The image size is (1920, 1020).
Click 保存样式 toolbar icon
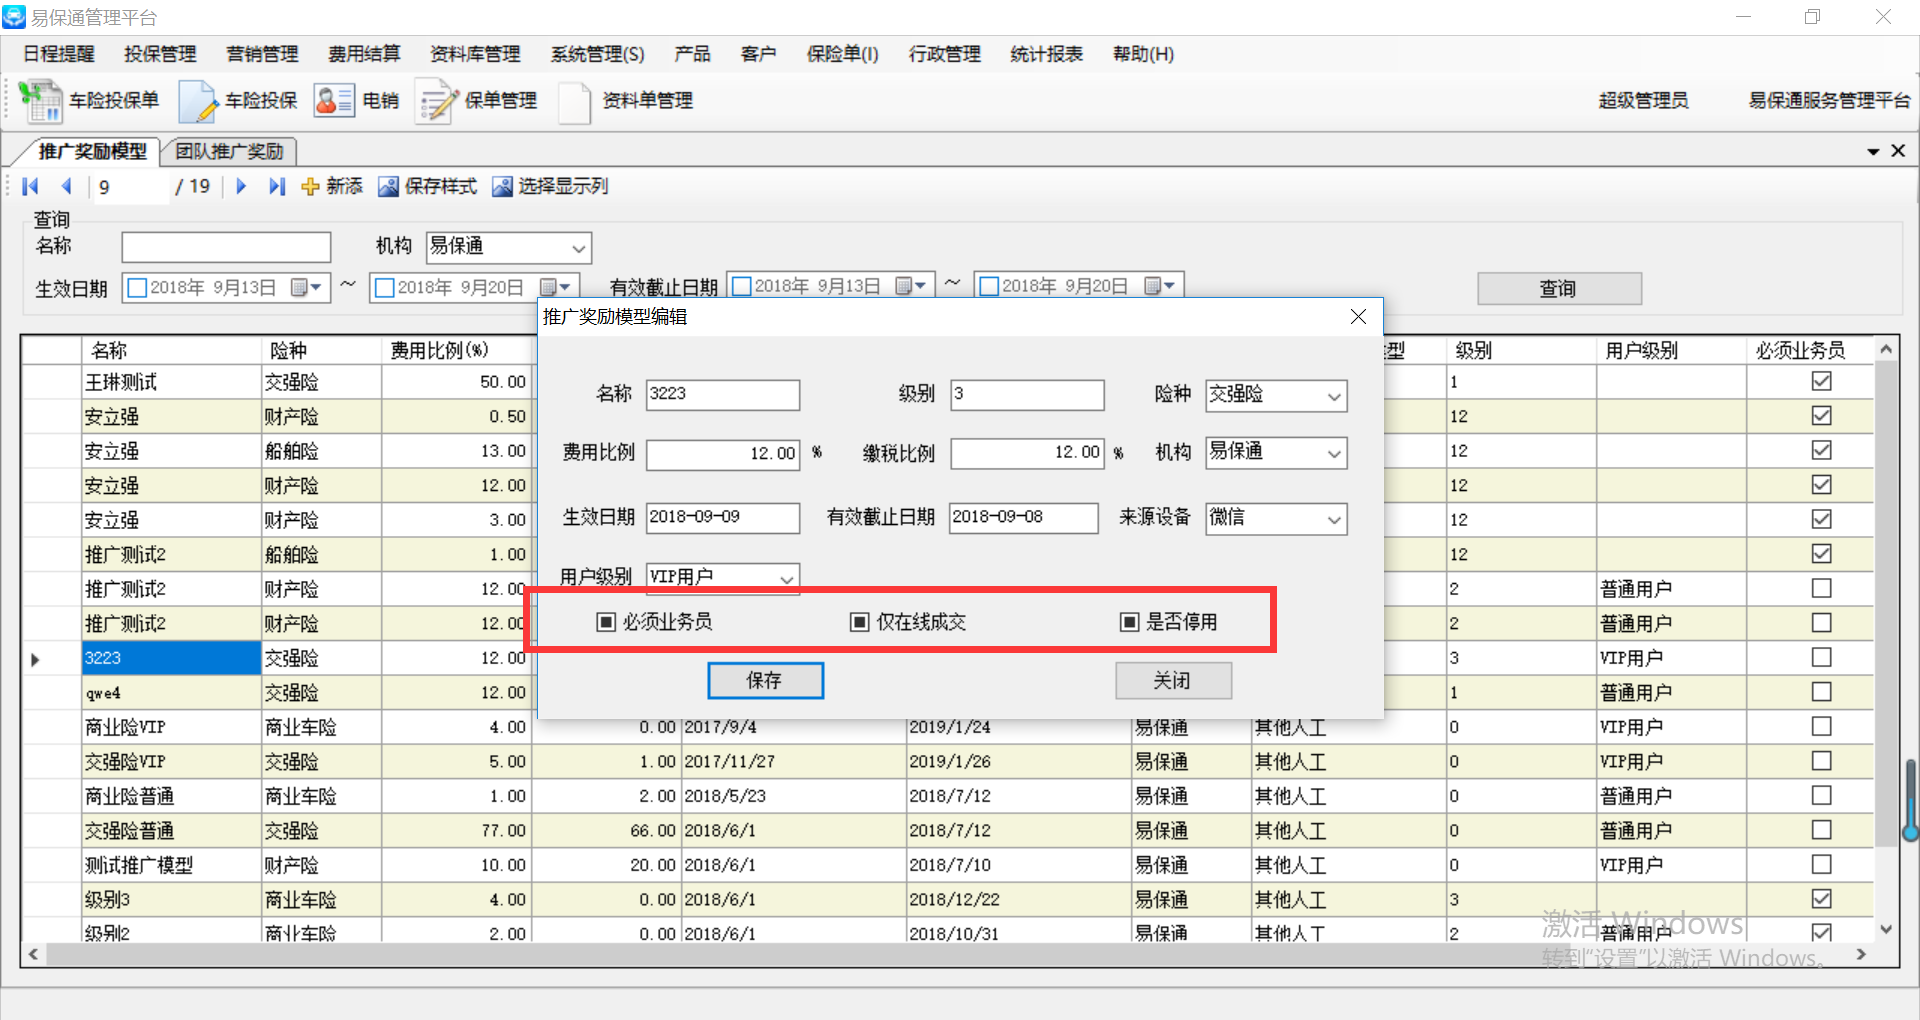click(x=388, y=187)
